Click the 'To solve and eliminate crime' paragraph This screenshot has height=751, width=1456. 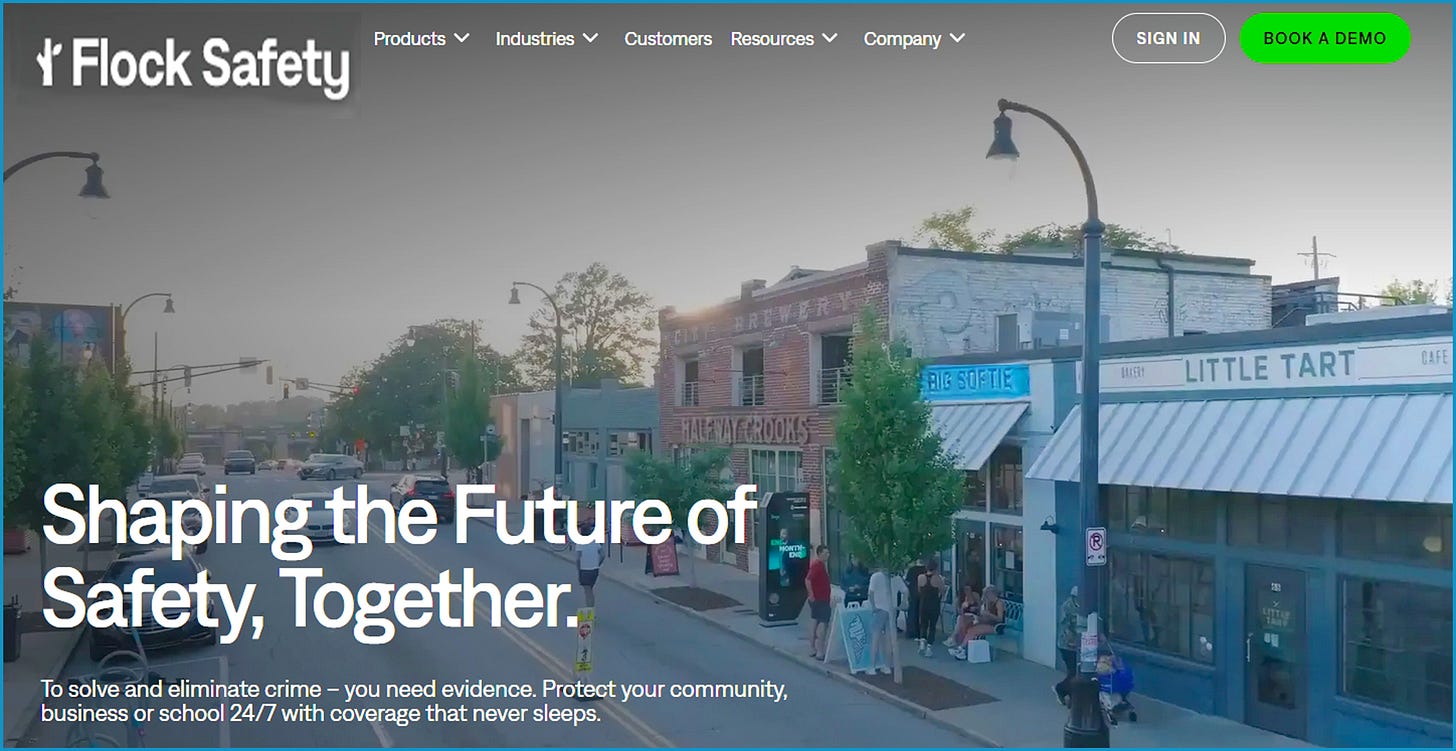[414, 701]
